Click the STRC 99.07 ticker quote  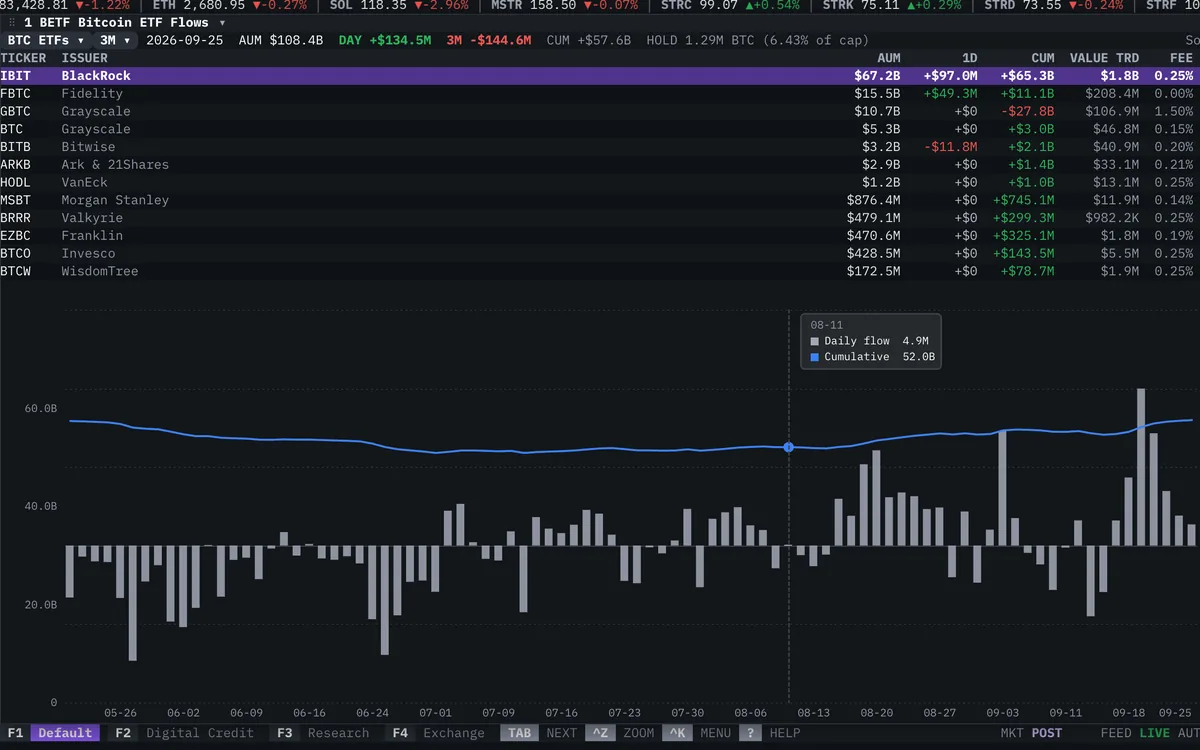(x=730, y=5)
